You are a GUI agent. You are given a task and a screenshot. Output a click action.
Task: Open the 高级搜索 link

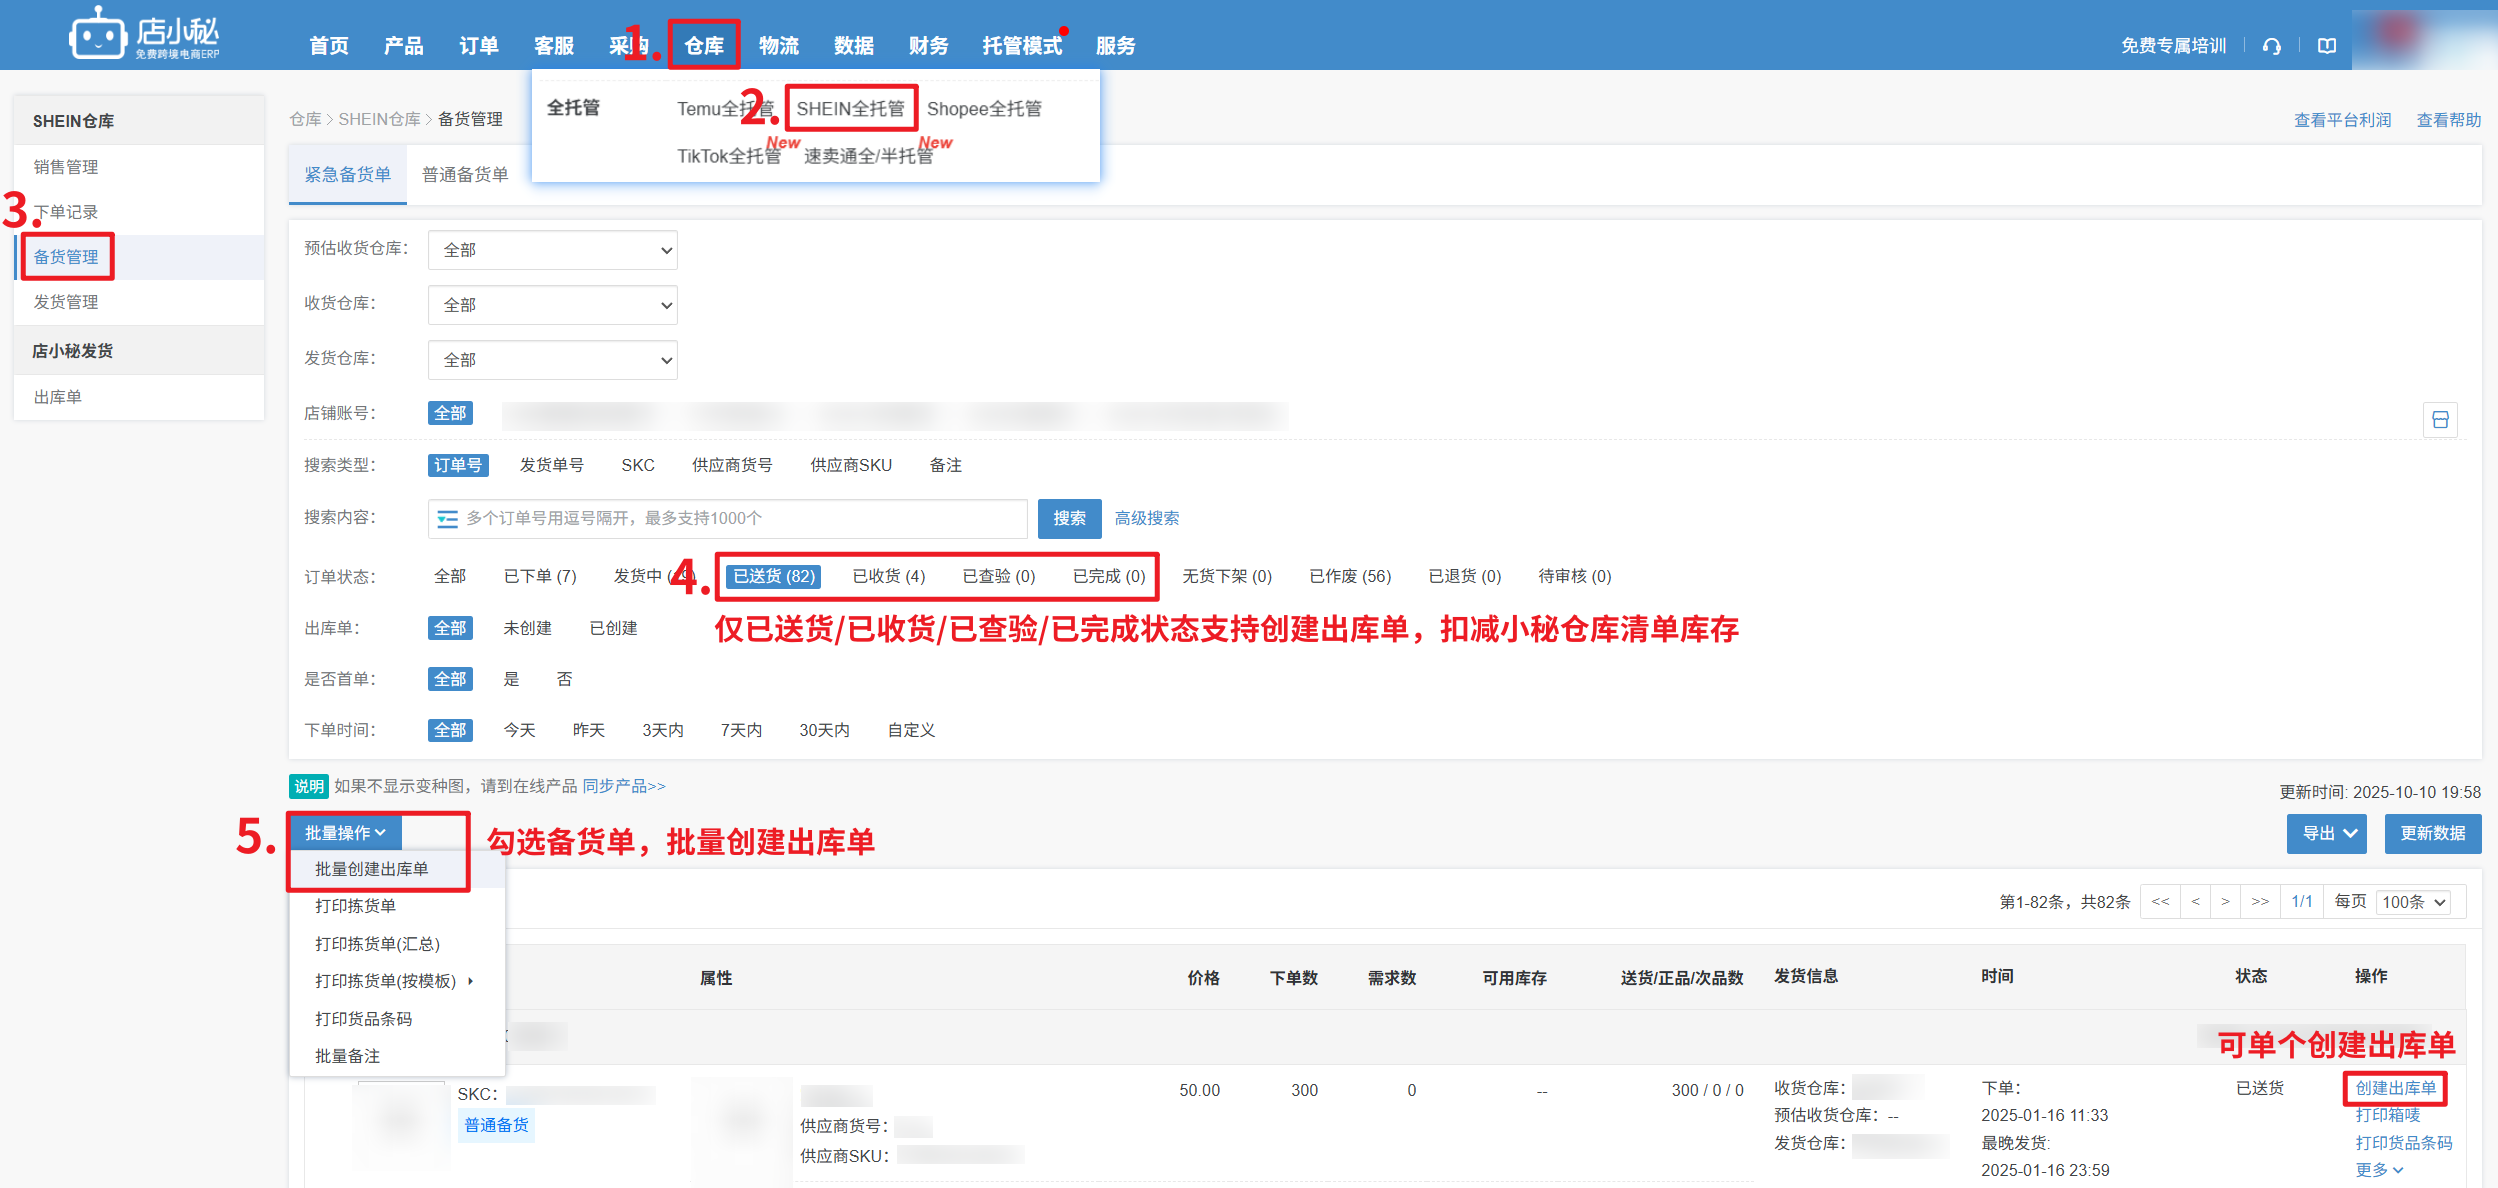coord(1146,518)
